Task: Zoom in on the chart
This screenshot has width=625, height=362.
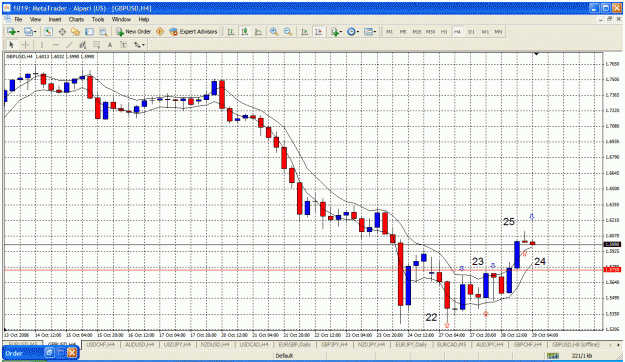Action: click(x=274, y=31)
